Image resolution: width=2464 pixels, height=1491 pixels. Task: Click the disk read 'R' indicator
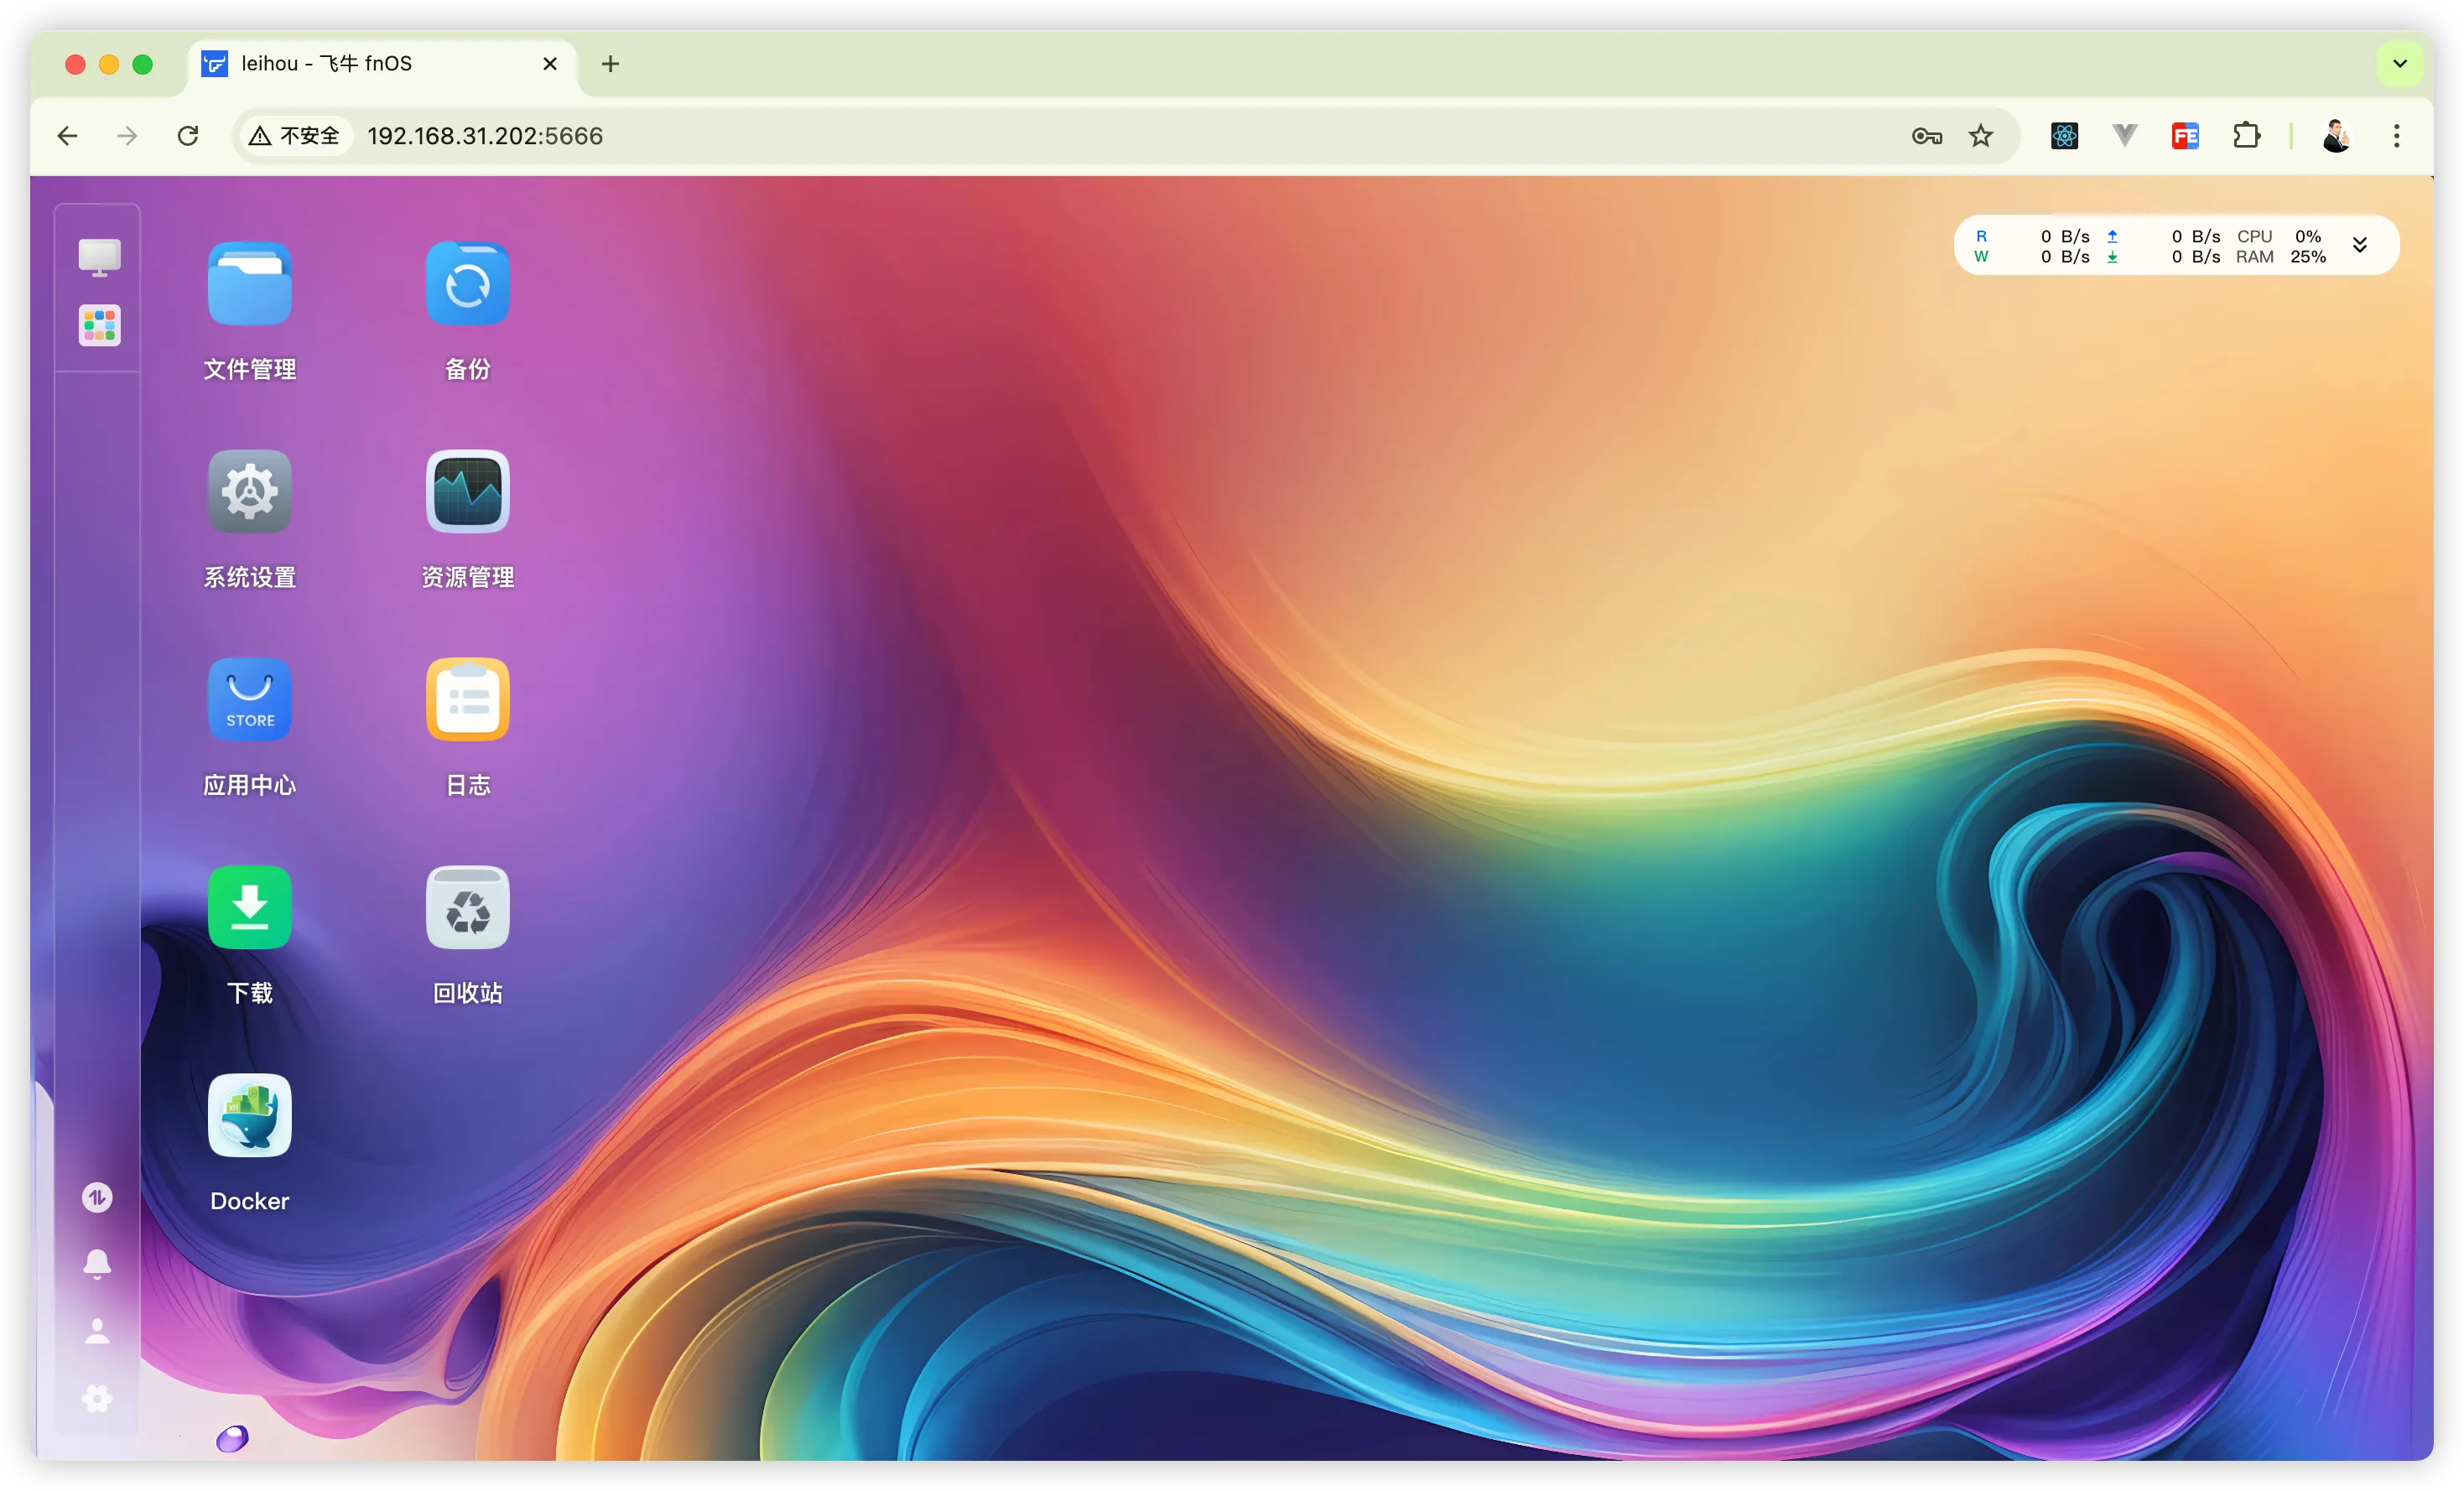tap(1981, 236)
